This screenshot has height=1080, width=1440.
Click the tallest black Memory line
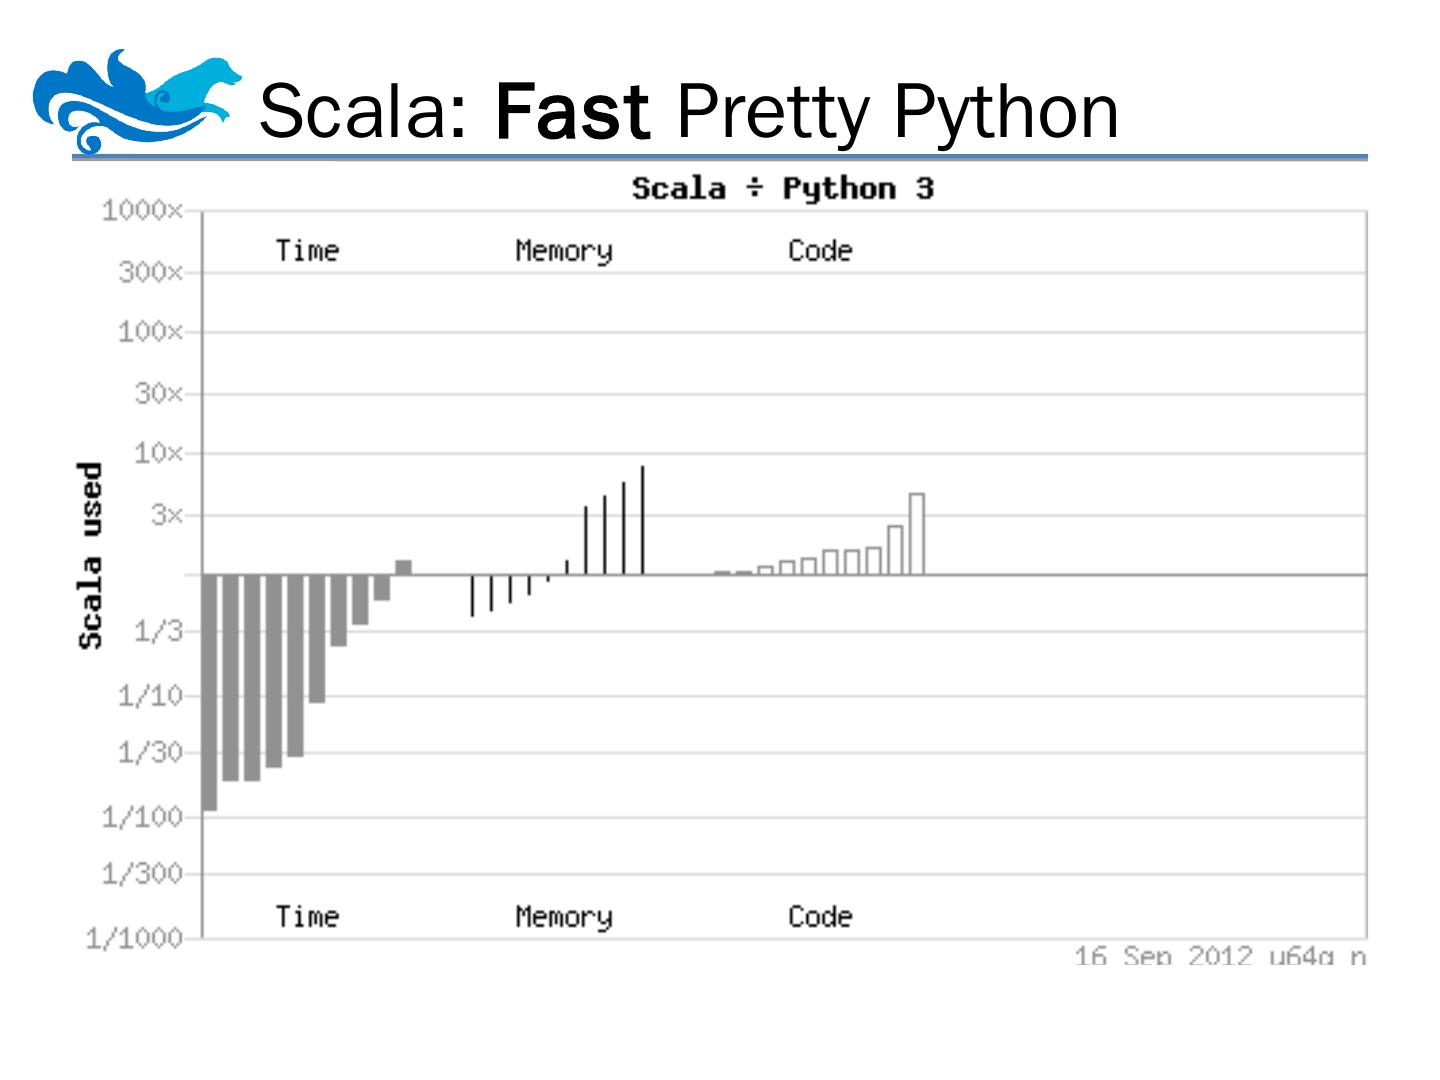tap(642, 520)
